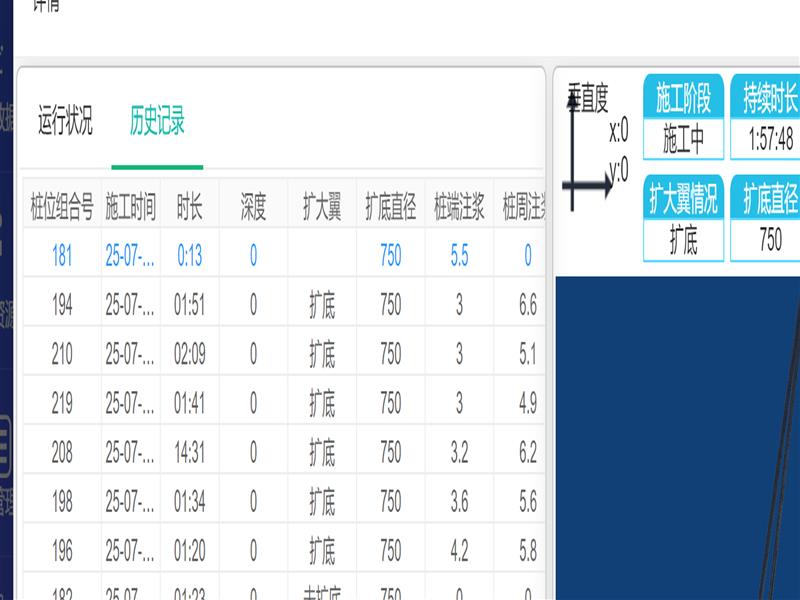Click the 施工阶段 status card

[x=683, y=118]
